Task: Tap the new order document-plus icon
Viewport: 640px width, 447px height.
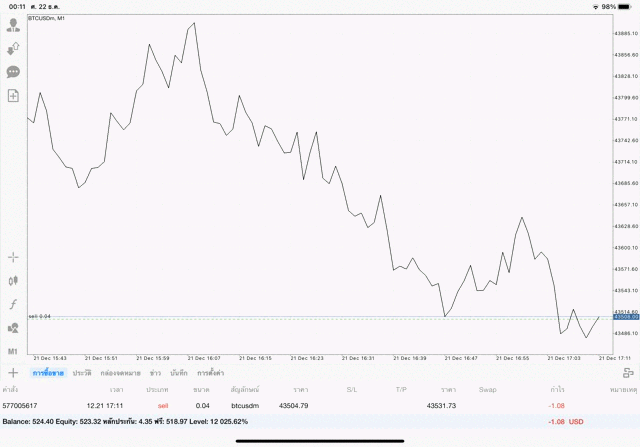Action: pos(13,95)
